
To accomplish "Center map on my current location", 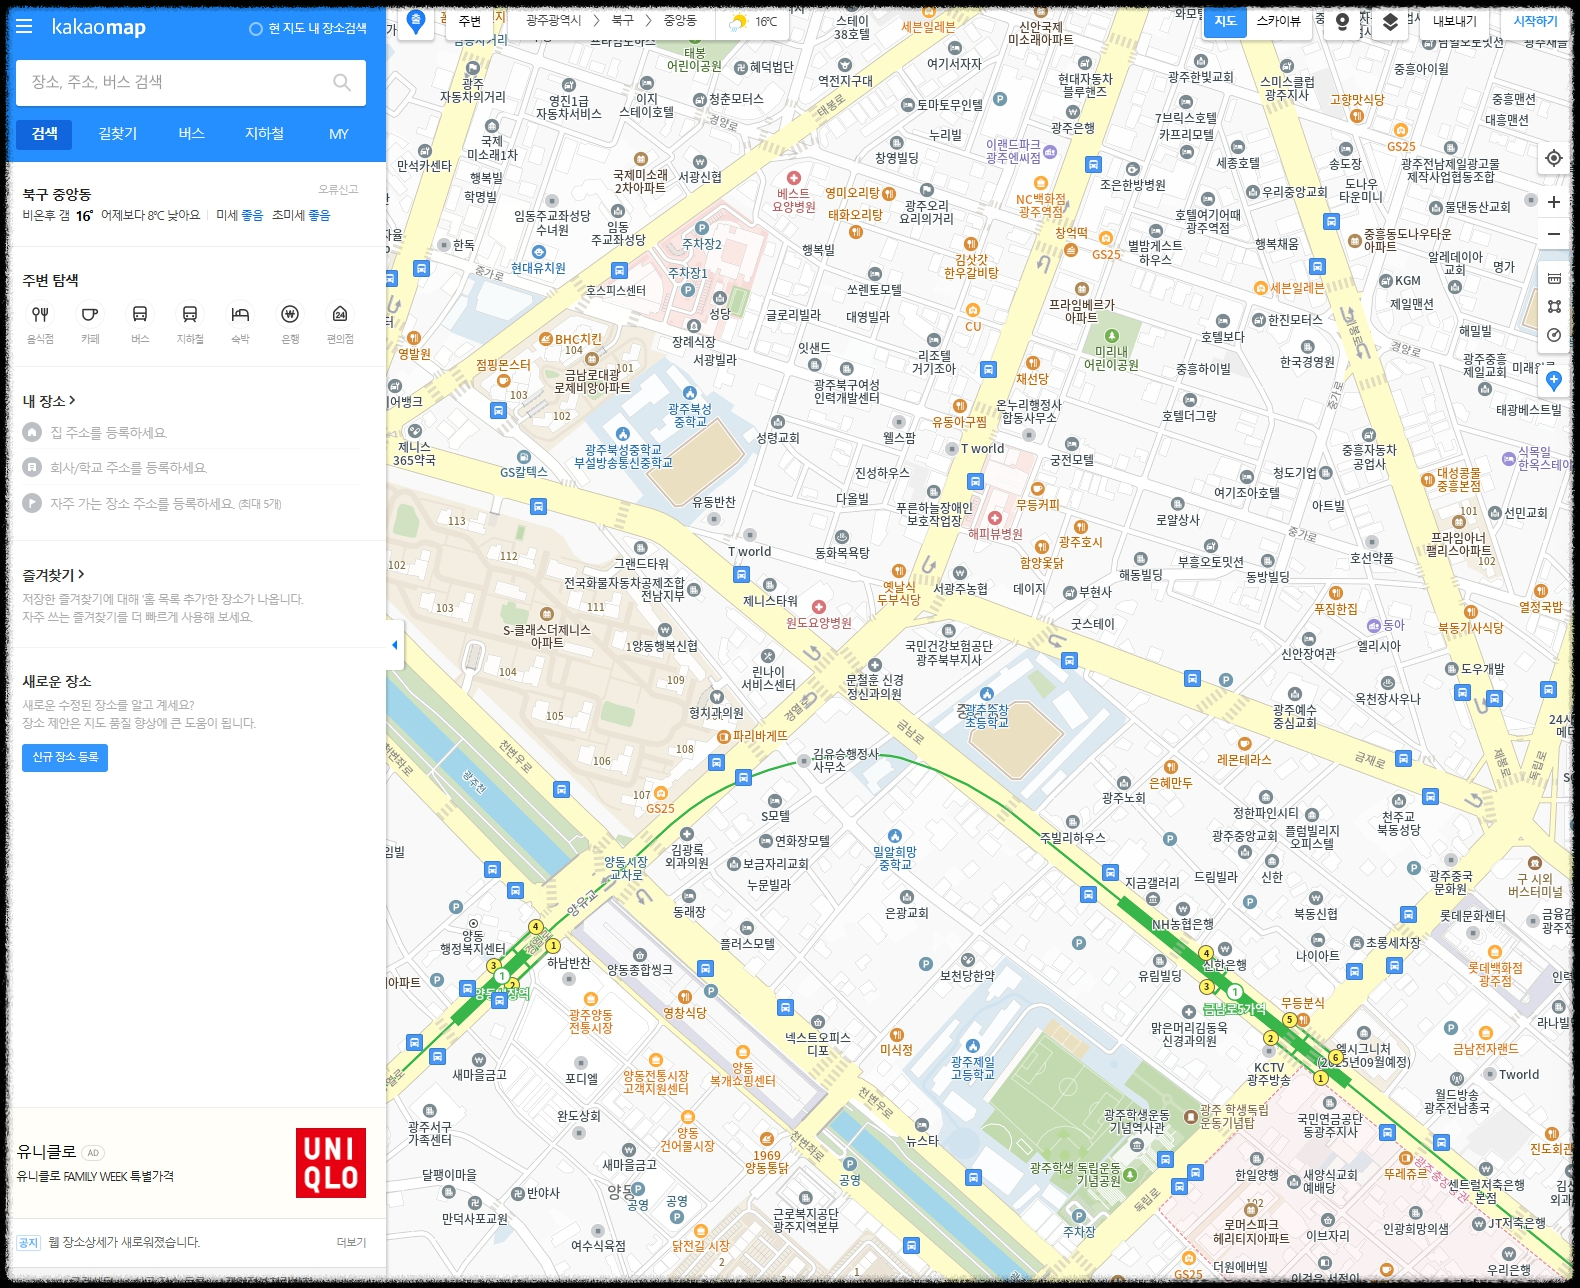I will click(1553, 158).
